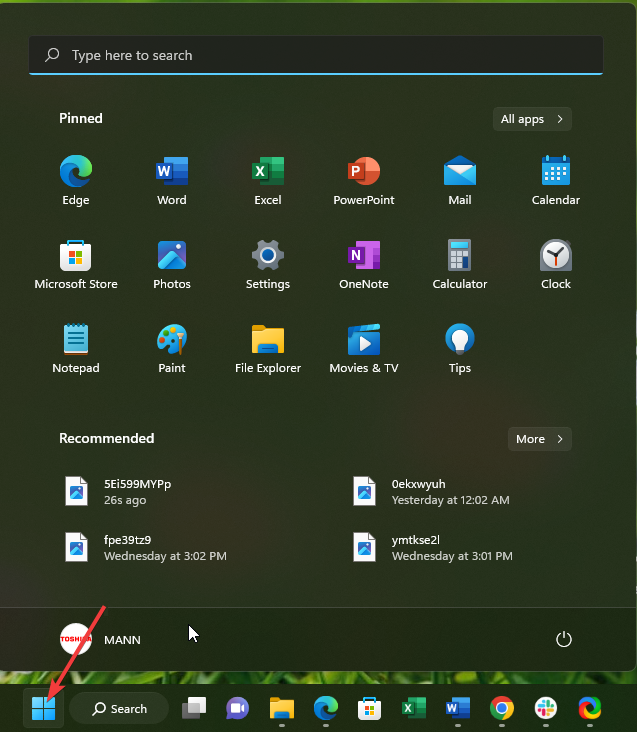Open the Mail app
This screenshot has width=637, height=732.
coord(460,181)
